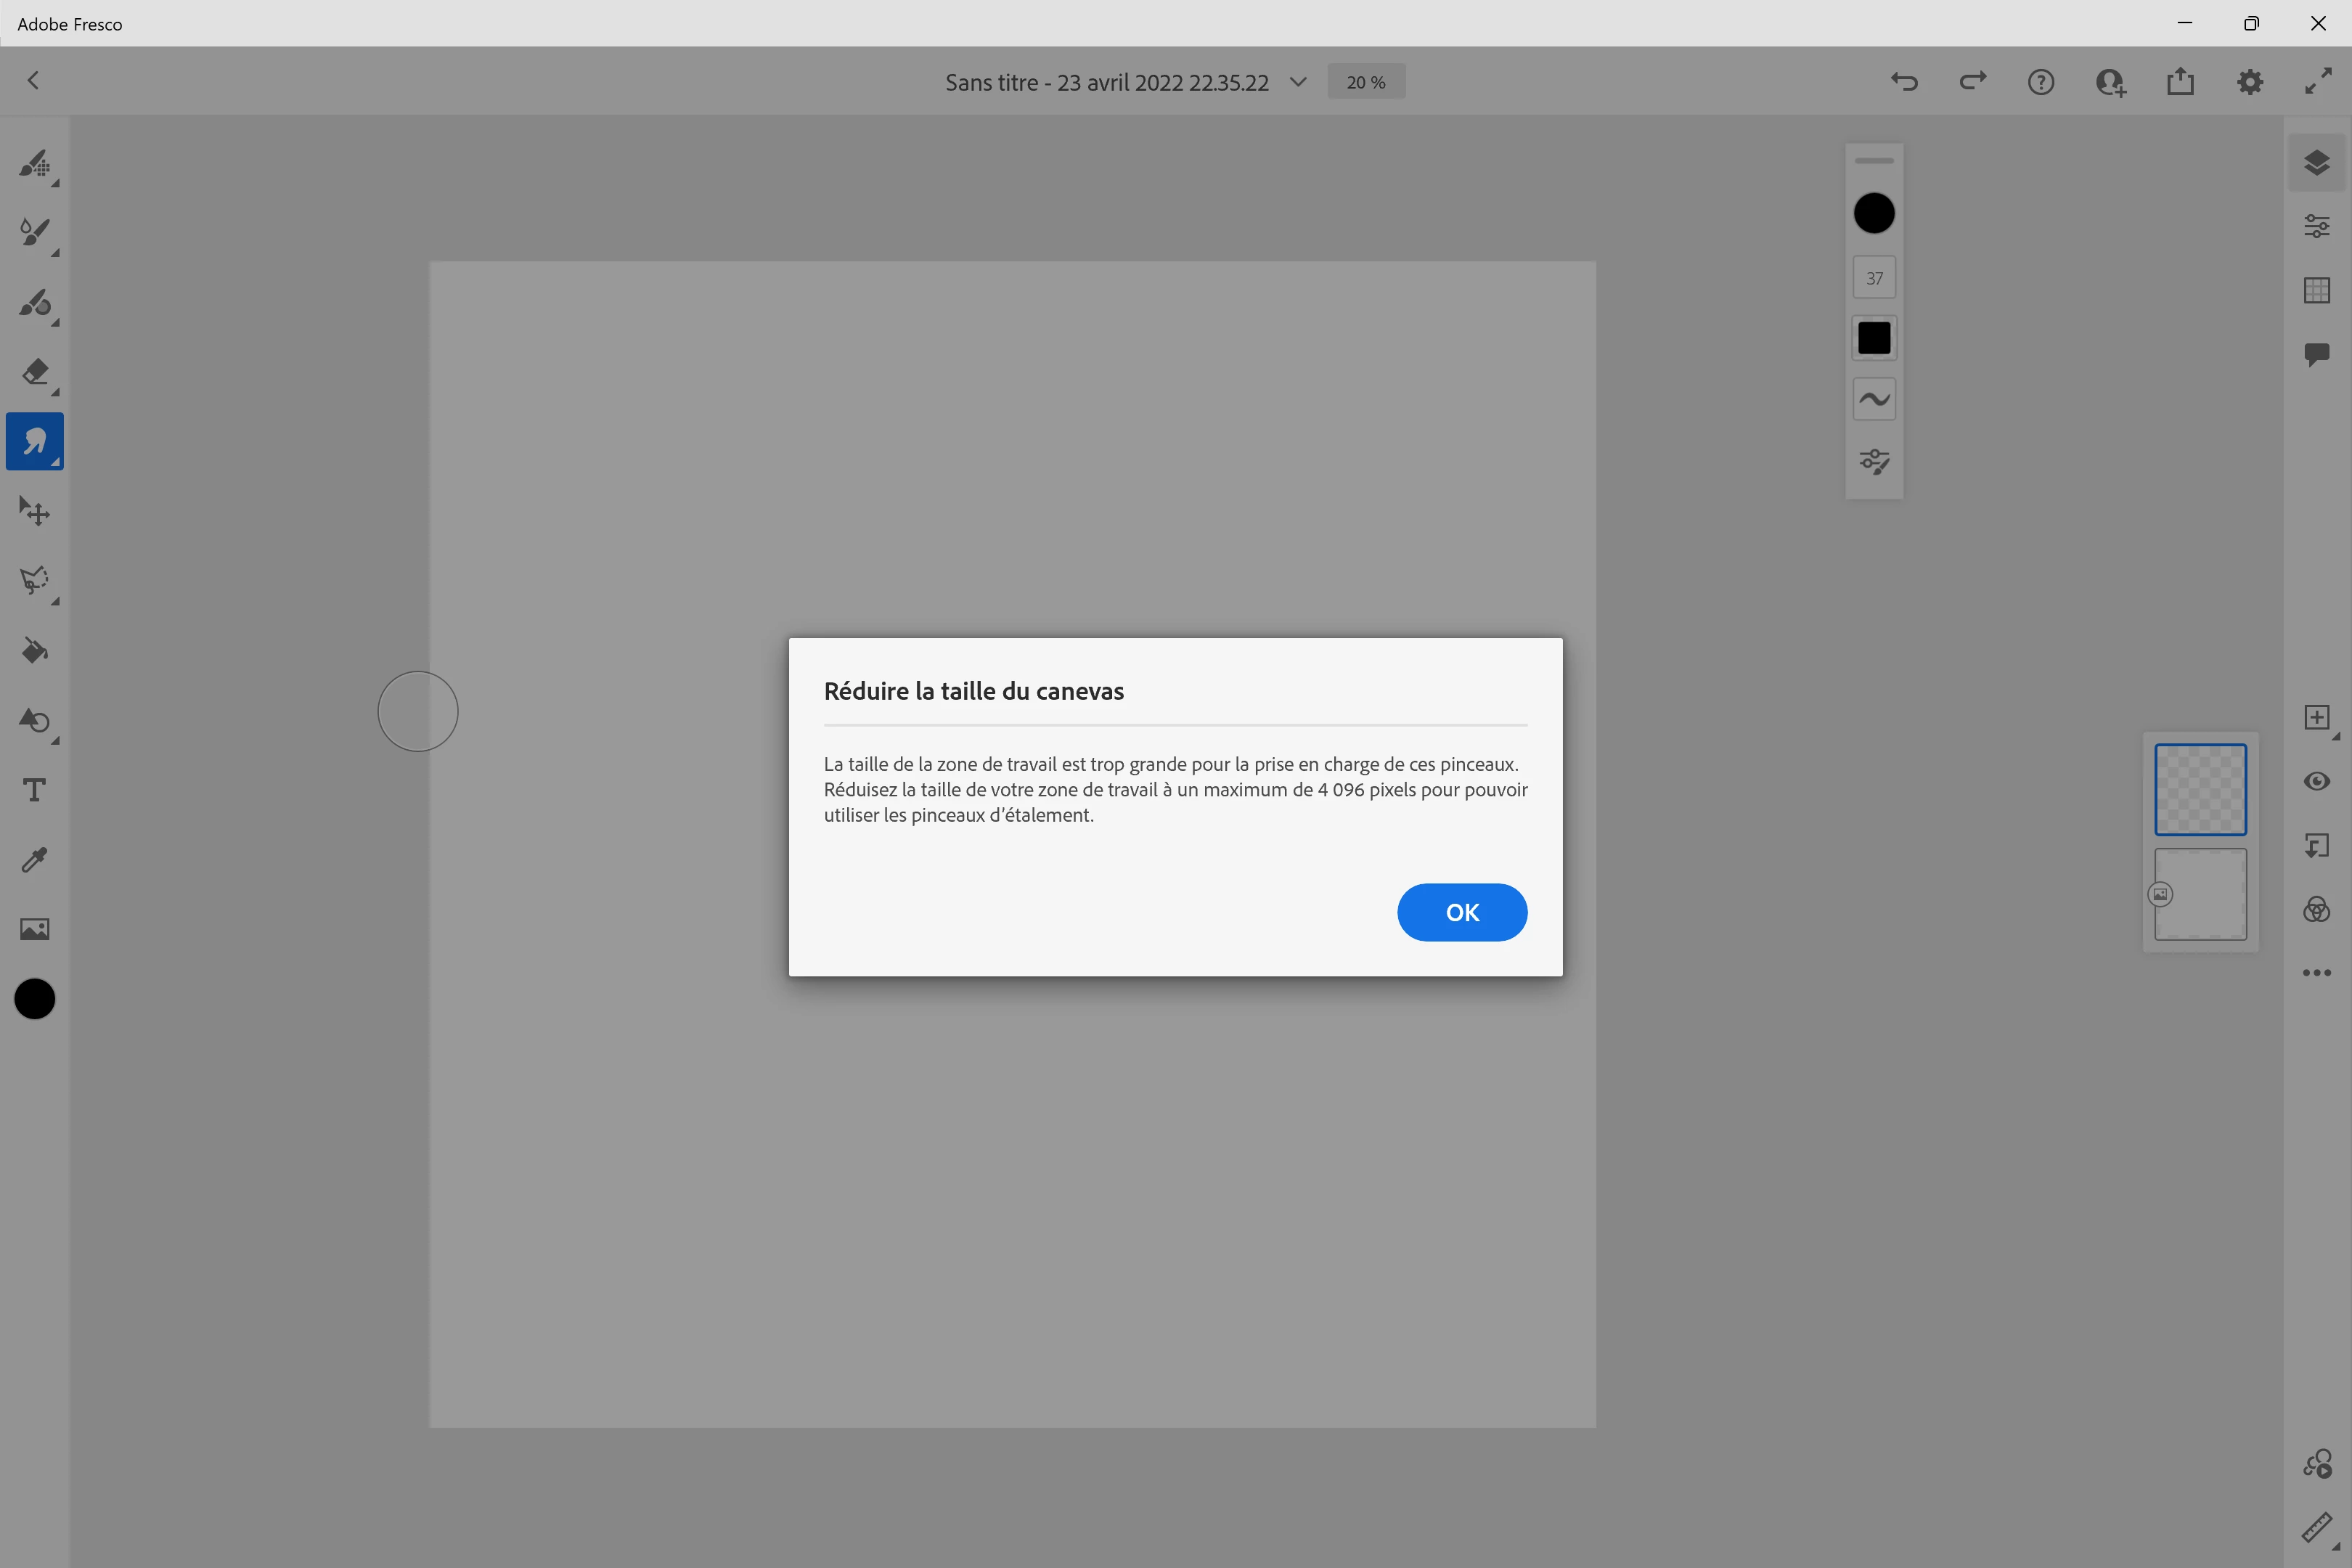Screen dimensions: 2352x1568
Task: Open the black color chip in toolbar
Action: point(34,999)
